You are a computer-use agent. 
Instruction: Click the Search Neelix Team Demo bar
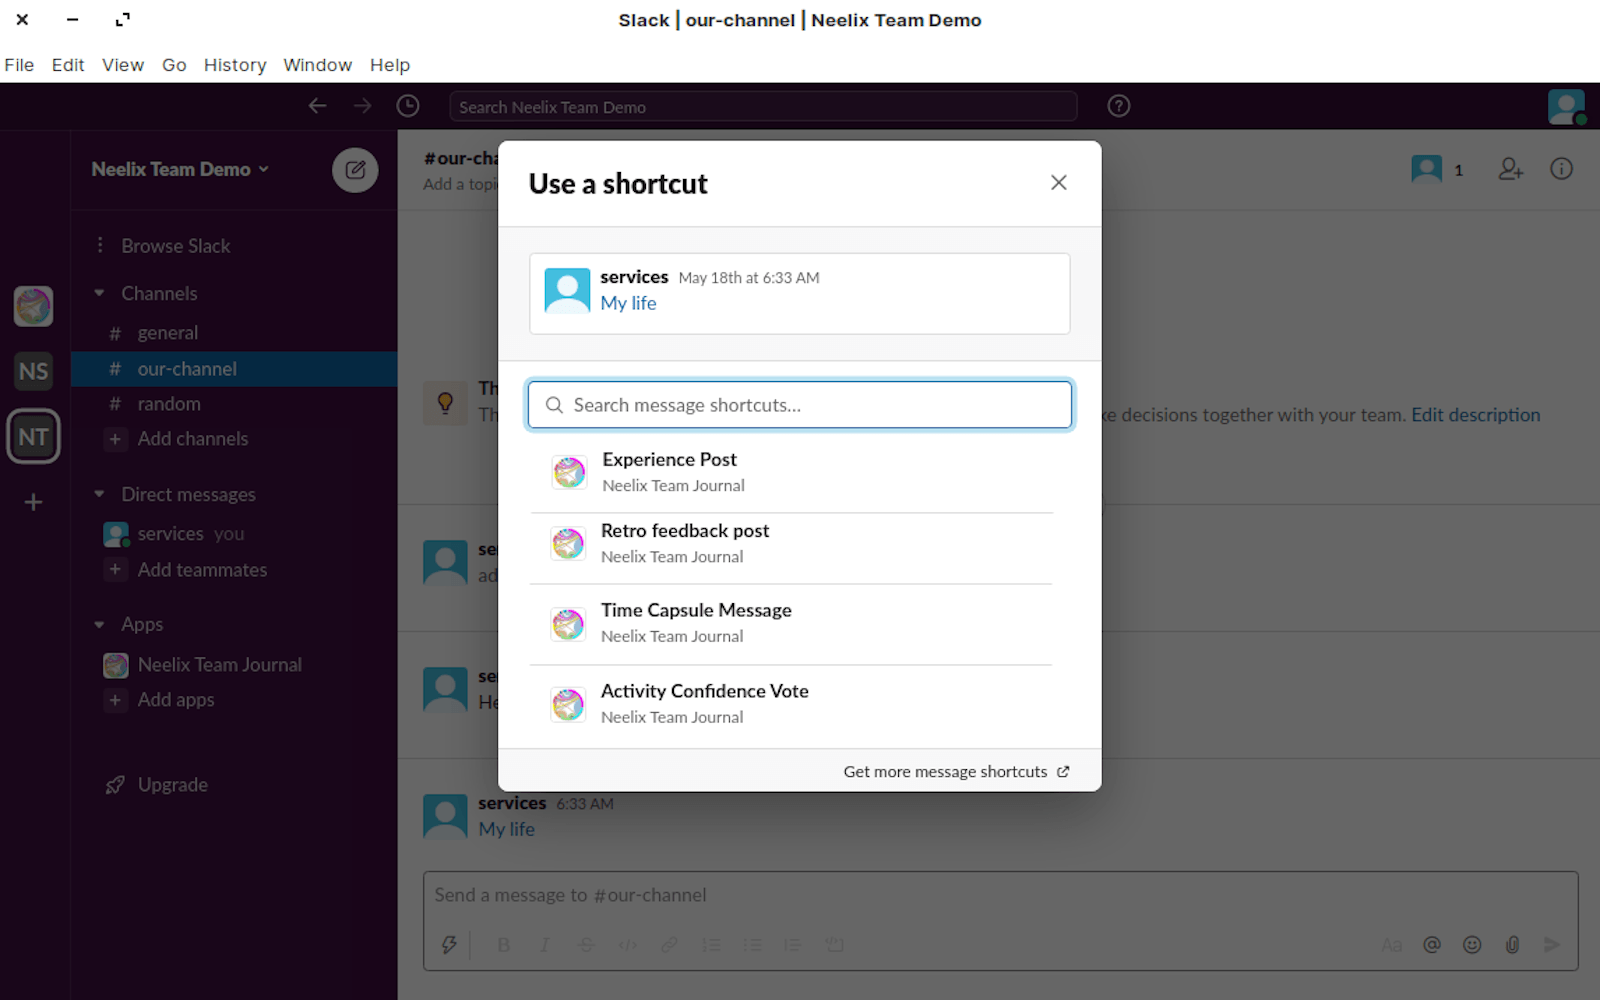click(763, 107)
